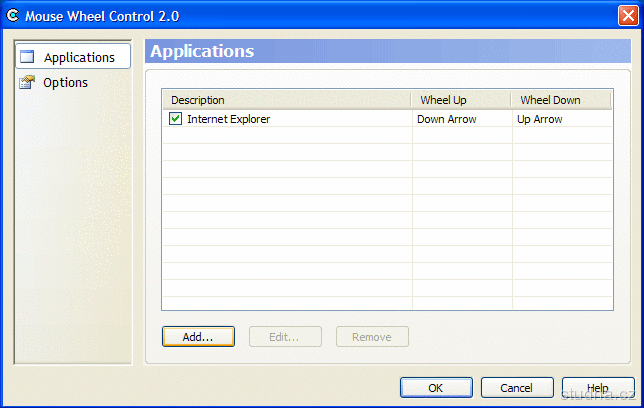Click the Remove button
This screenshot has width=644, height=408.
tap(372, 337)
